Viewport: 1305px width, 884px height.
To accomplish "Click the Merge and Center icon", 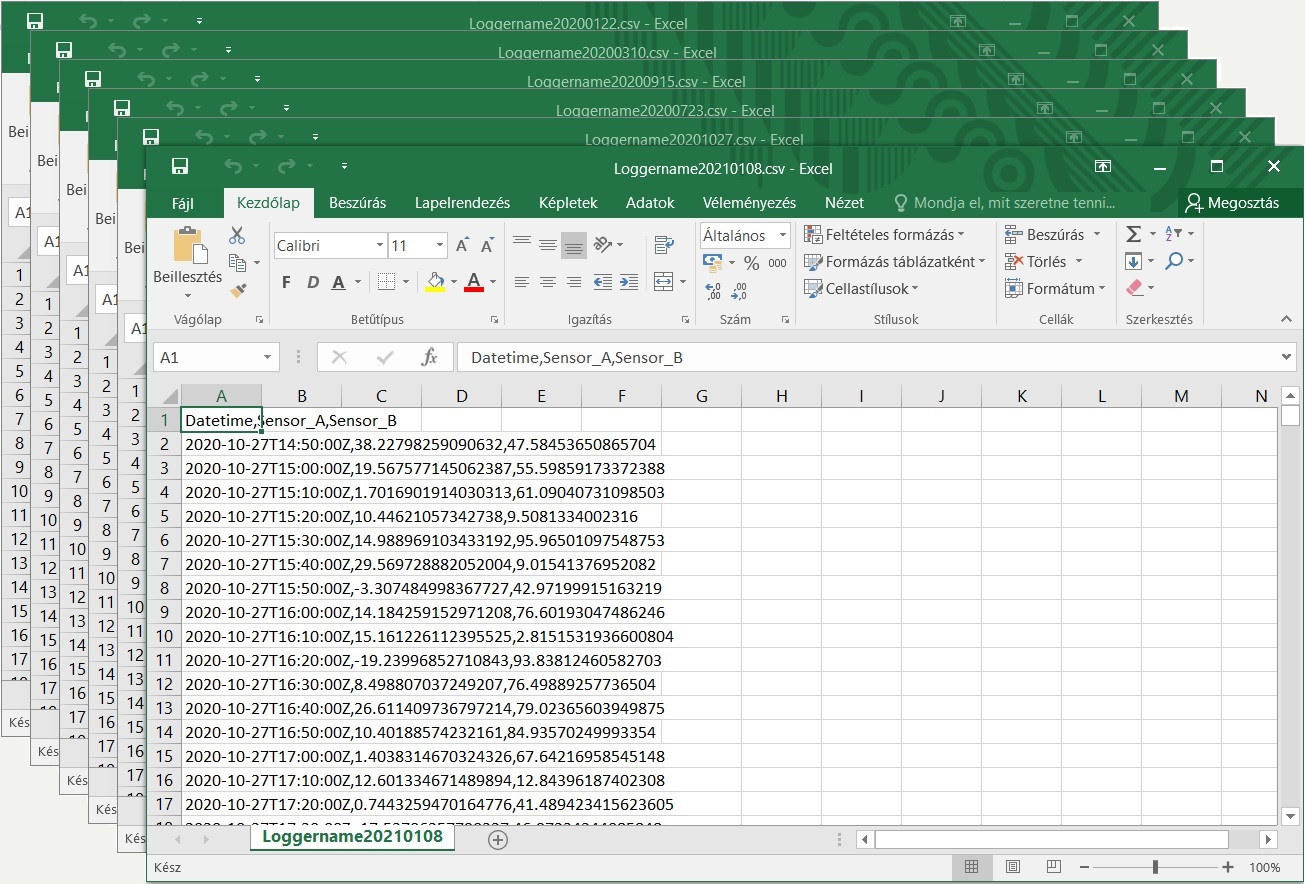I will coord(663,283).
